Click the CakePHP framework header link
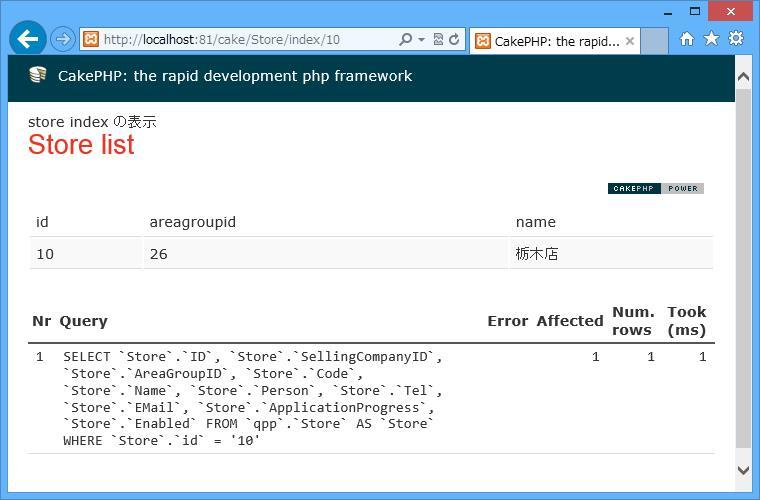The image size is (760, 500). 235,76
